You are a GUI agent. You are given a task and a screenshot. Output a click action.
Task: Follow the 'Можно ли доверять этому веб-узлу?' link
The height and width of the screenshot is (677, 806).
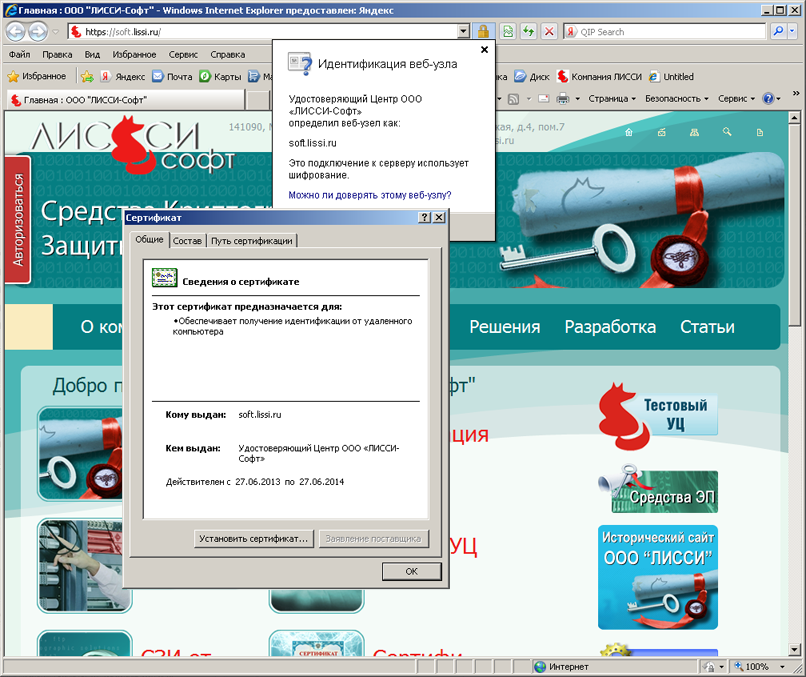tap(369, 195)
